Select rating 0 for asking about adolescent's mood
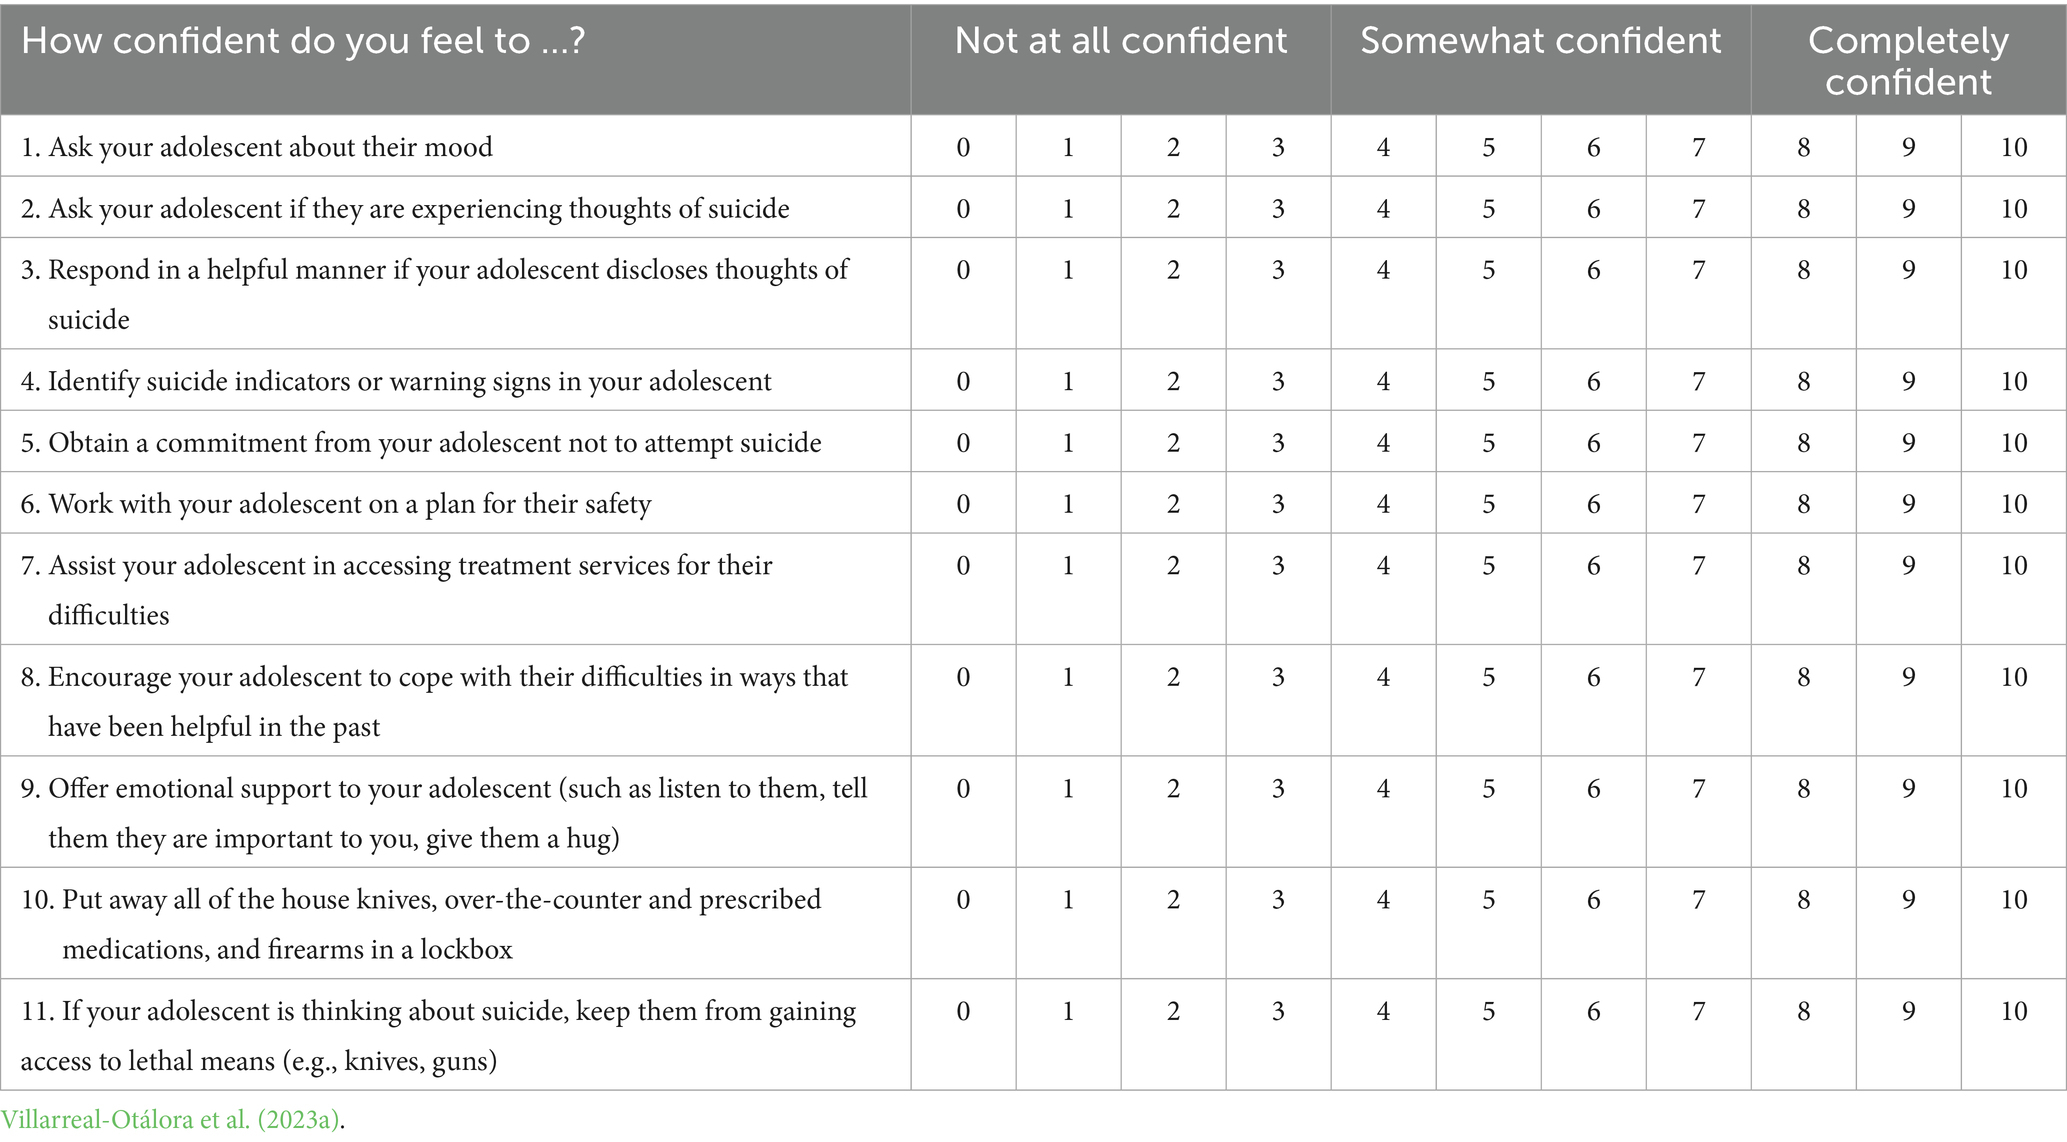 963,148
